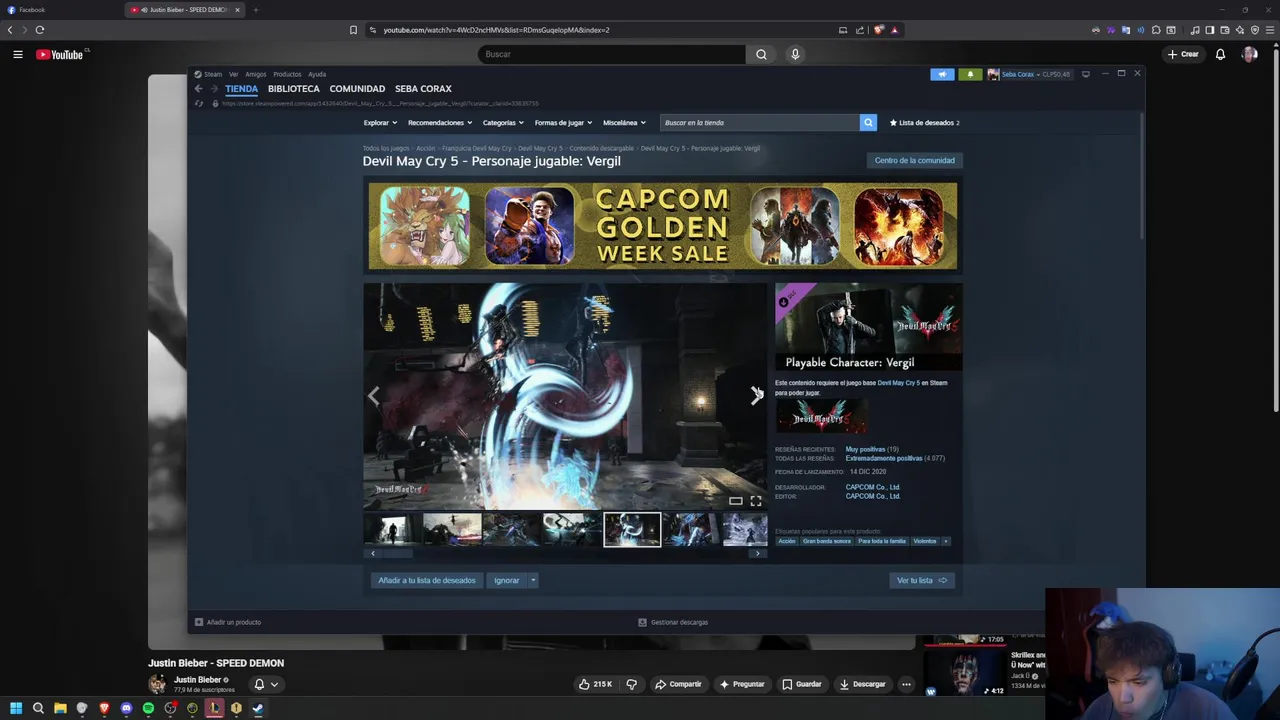
Task: Open the Steam green notifications bell
Action: tap(969, 74)
